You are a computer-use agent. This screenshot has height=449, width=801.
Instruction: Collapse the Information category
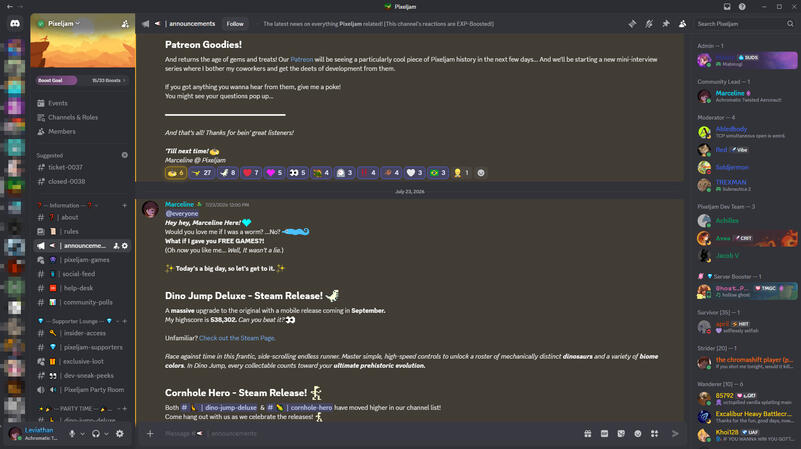pos(66,205)
